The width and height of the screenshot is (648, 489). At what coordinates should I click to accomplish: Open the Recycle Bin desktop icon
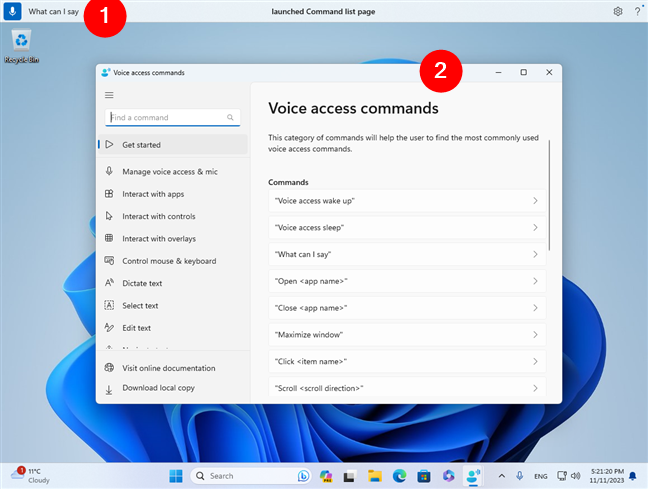21,46
